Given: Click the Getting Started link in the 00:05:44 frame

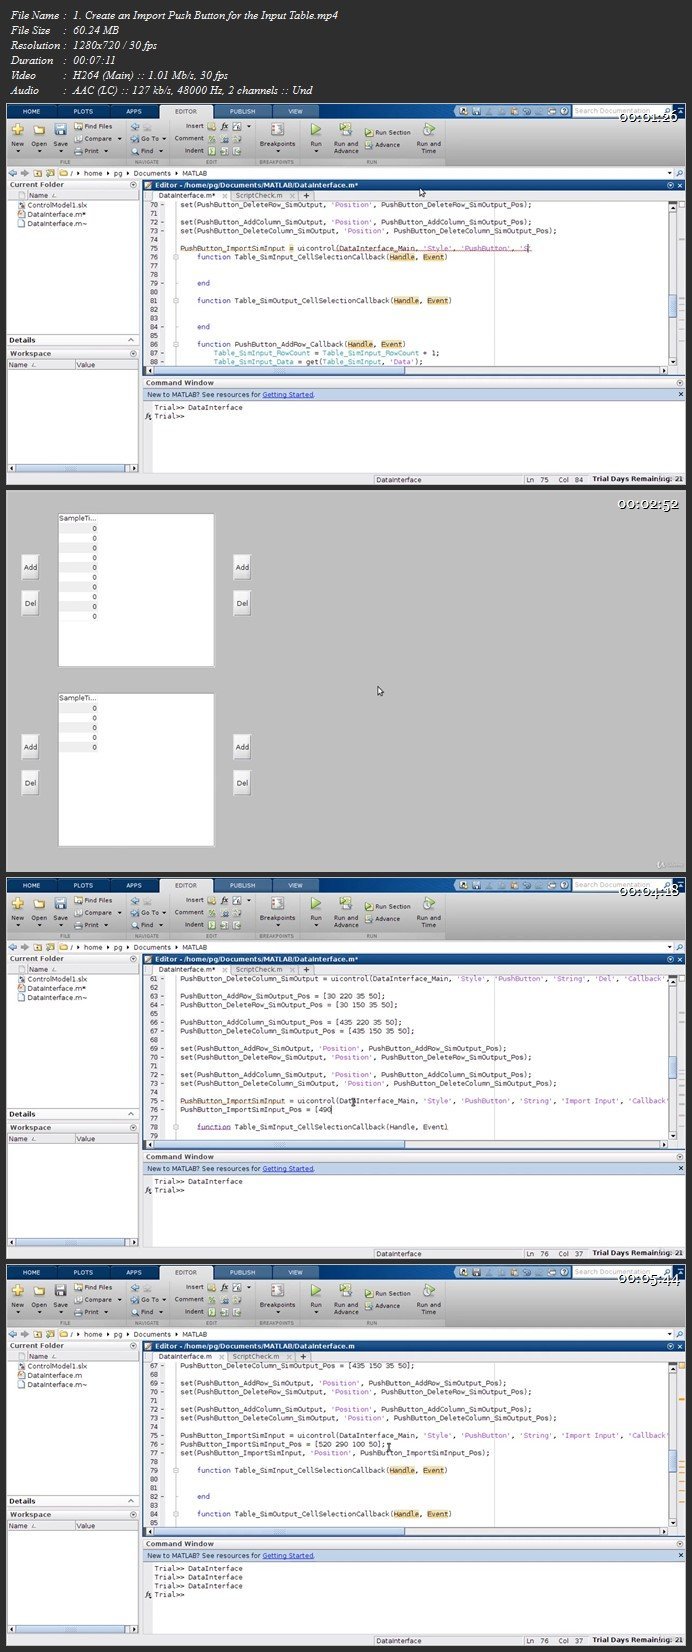Looking at the screenshot, I should 288,1556.
